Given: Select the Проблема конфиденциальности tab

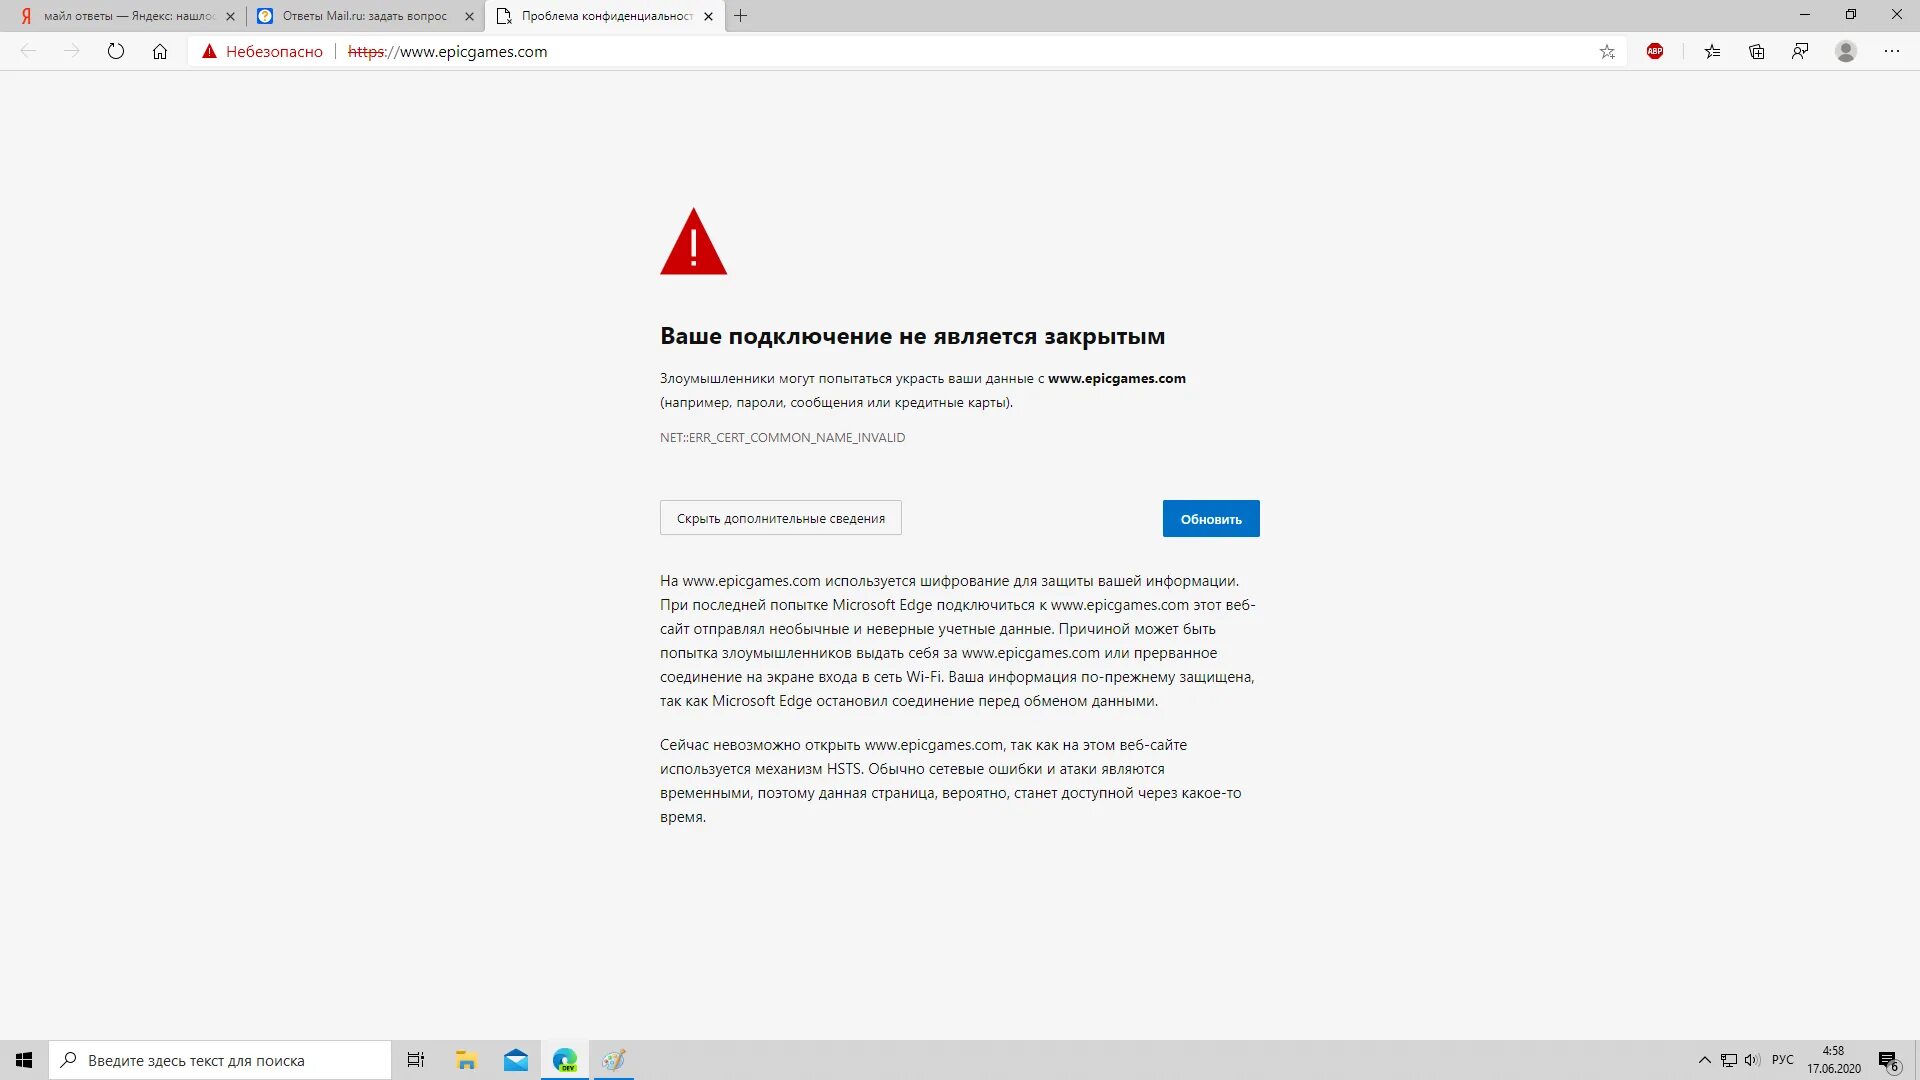Looking at the screenshot, I should [x=605, y=16].
